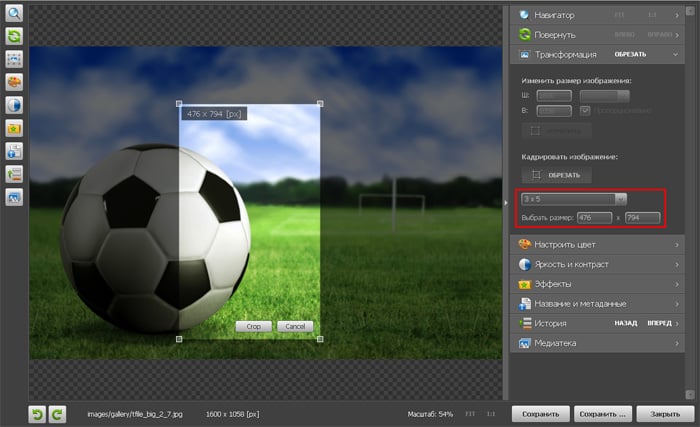Click the yellow effects folder icon

tap(15, 128)
